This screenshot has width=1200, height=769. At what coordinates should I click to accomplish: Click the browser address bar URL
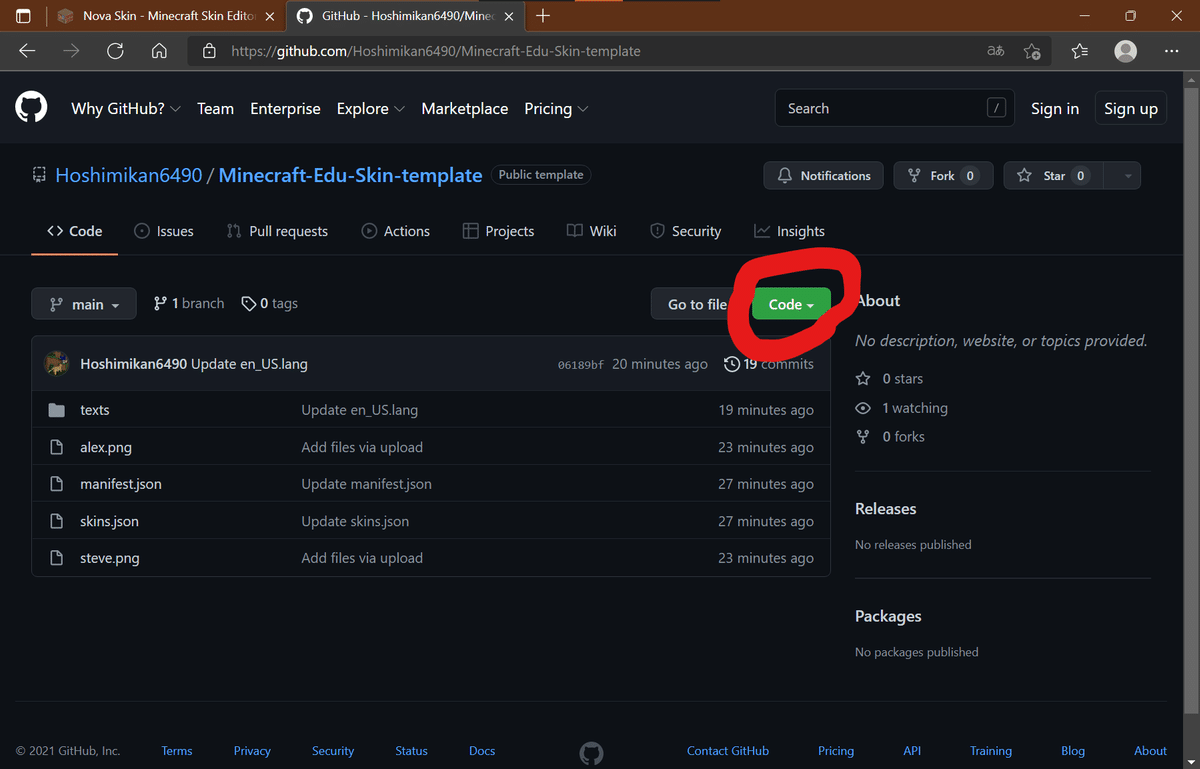[436, 51]
